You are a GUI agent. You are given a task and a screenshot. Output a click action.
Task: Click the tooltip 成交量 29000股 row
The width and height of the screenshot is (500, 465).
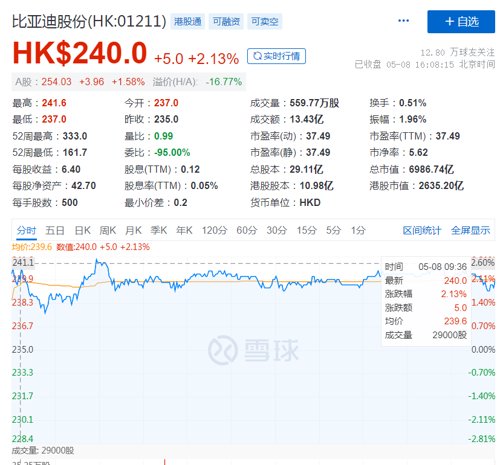click(x=426, y=335)
